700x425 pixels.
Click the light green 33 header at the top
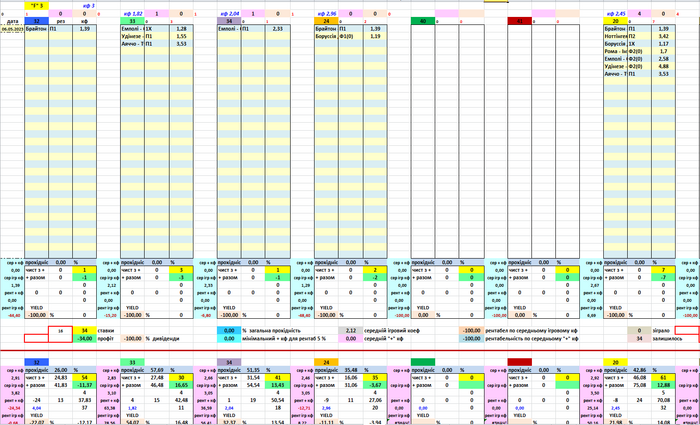pos(133,21)
